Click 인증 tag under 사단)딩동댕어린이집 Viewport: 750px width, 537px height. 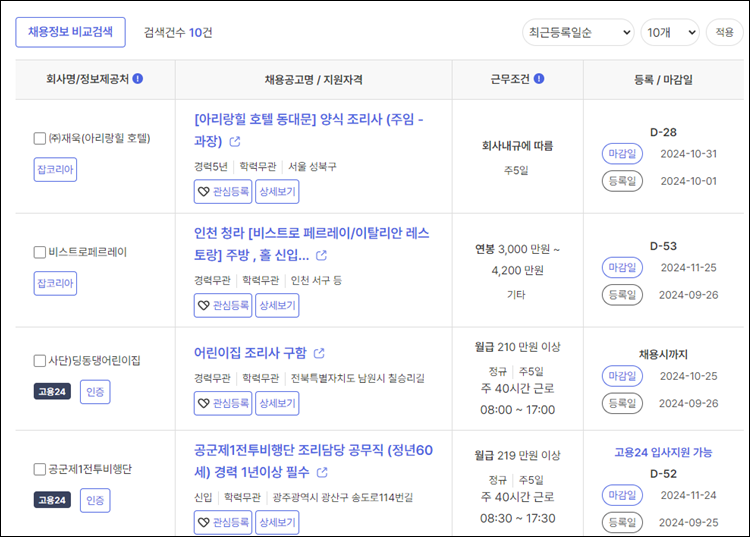95,392
